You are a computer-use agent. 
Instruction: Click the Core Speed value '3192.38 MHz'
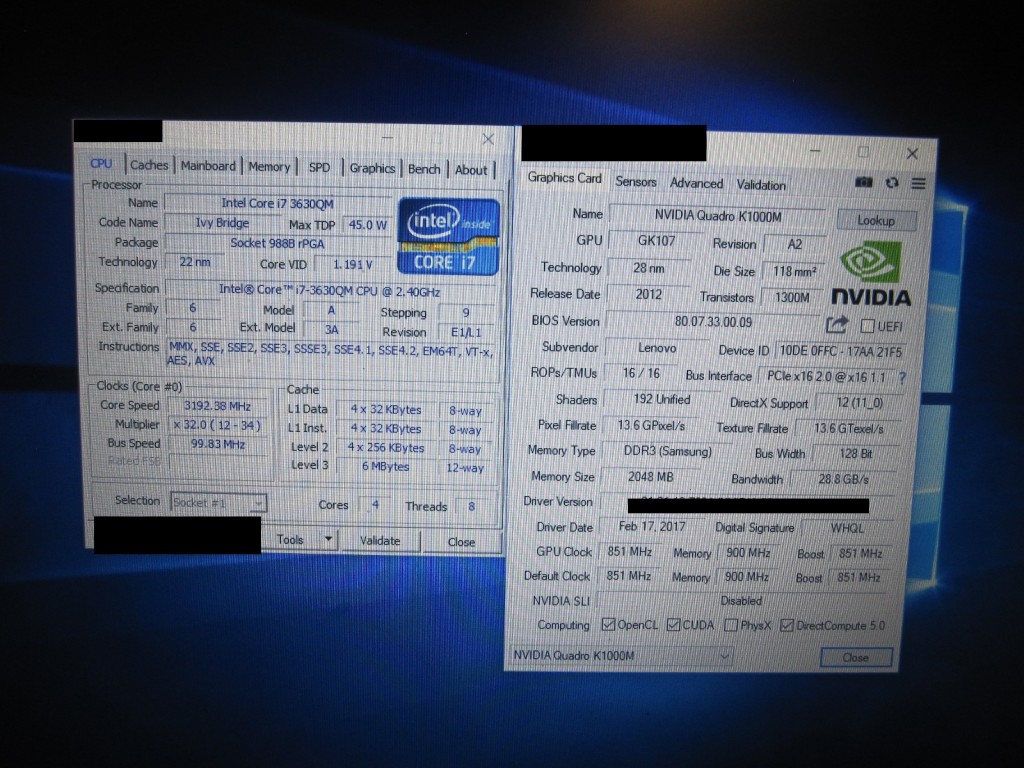217,406
